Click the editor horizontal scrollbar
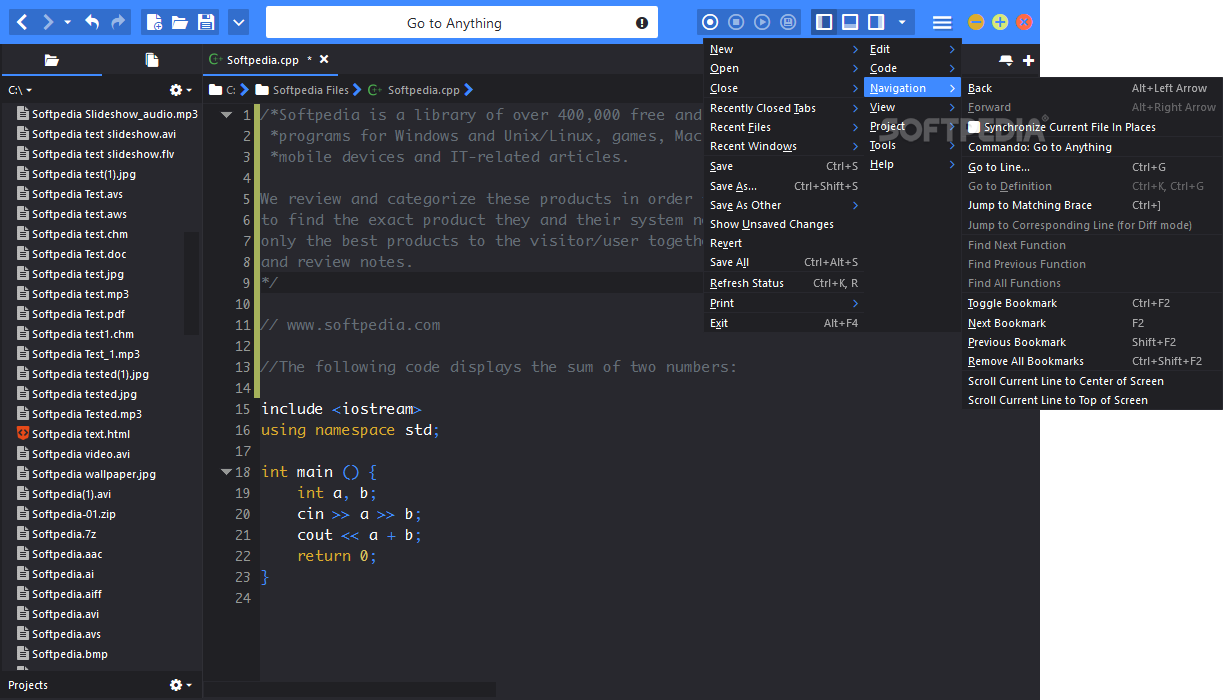Viewport: 1223px width, 700px height. click(x=350, y=689)
